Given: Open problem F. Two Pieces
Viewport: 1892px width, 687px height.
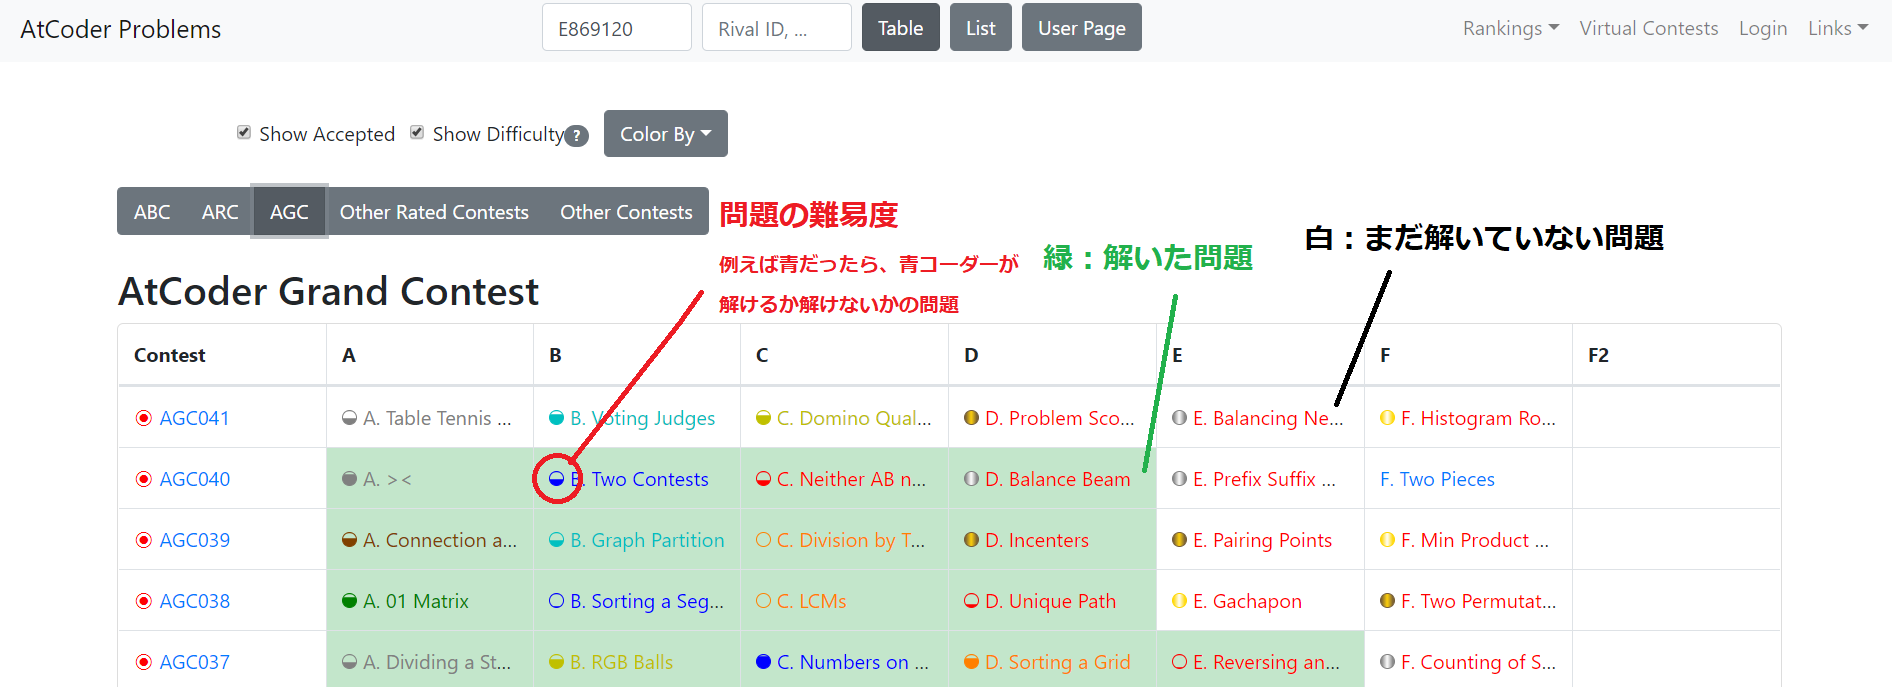Looking at the screenshot, I should pos(1438,479).
